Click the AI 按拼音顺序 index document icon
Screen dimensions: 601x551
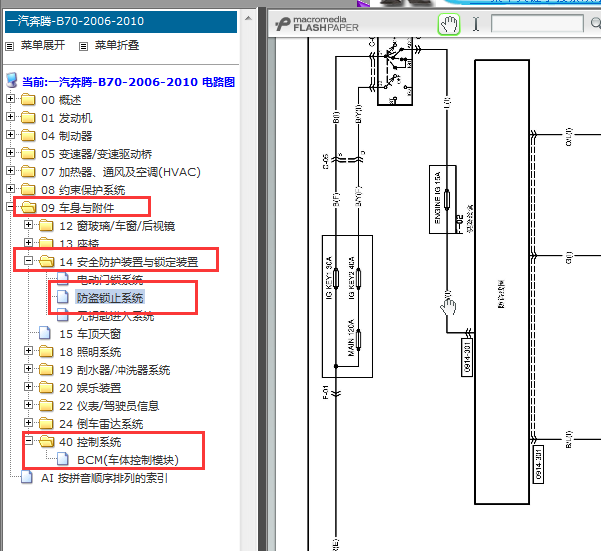coord(27,477)
